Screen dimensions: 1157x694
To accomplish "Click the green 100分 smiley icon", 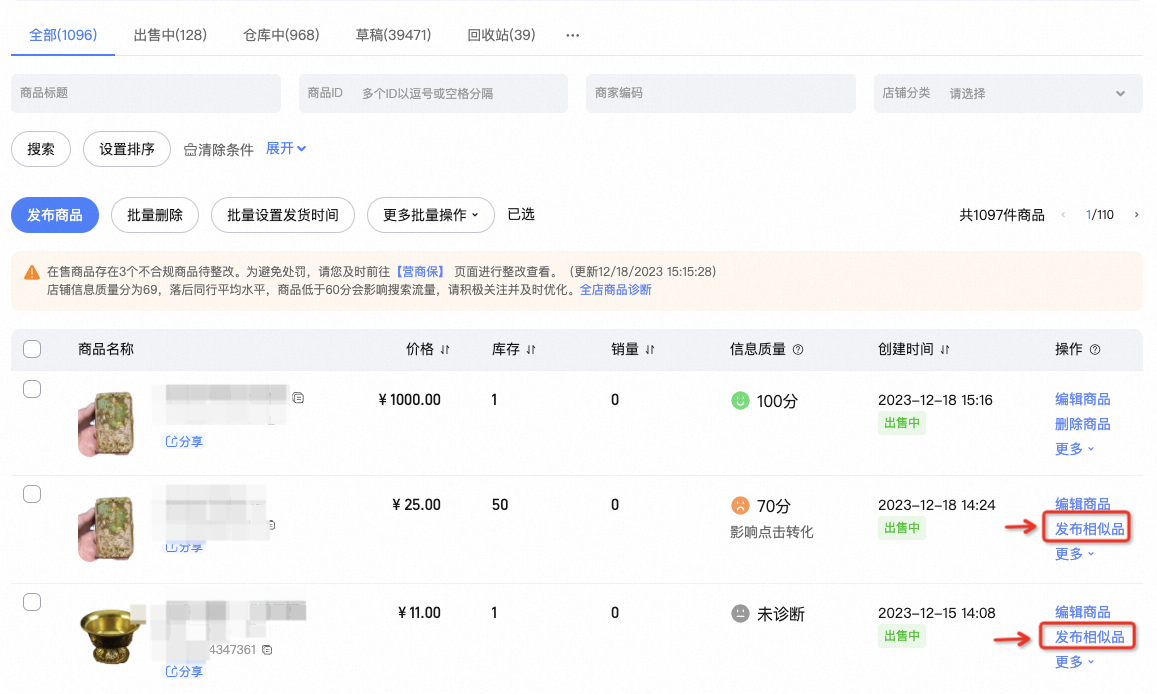I will tap(740, 400).
